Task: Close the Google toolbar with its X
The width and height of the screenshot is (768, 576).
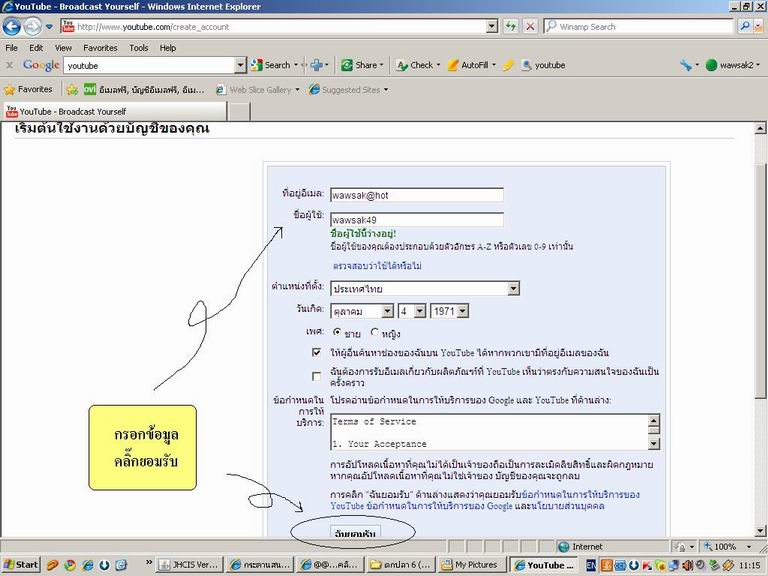Action: pos(9,65)
